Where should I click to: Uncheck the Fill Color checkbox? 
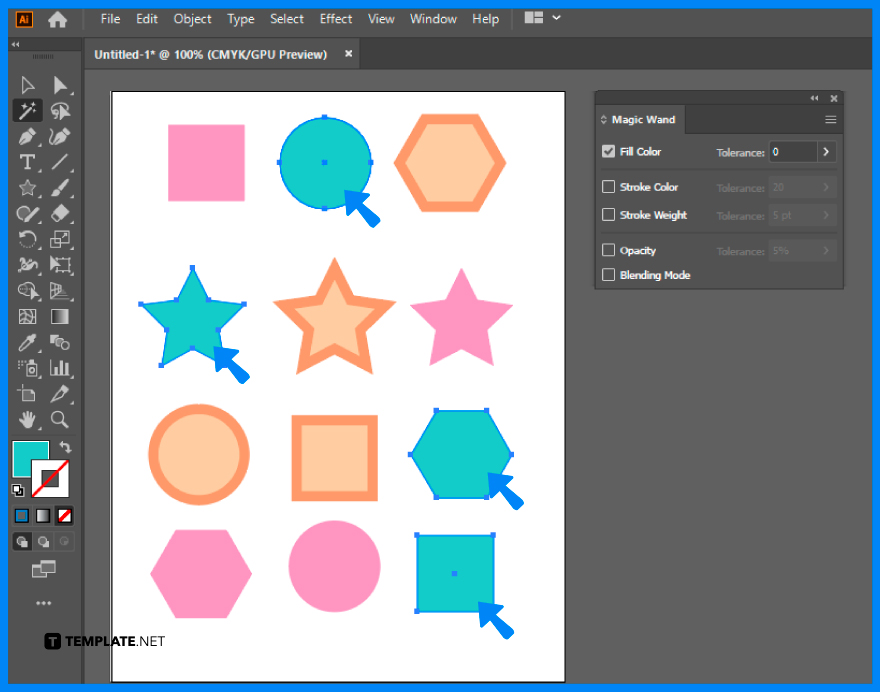coord(609,151)
